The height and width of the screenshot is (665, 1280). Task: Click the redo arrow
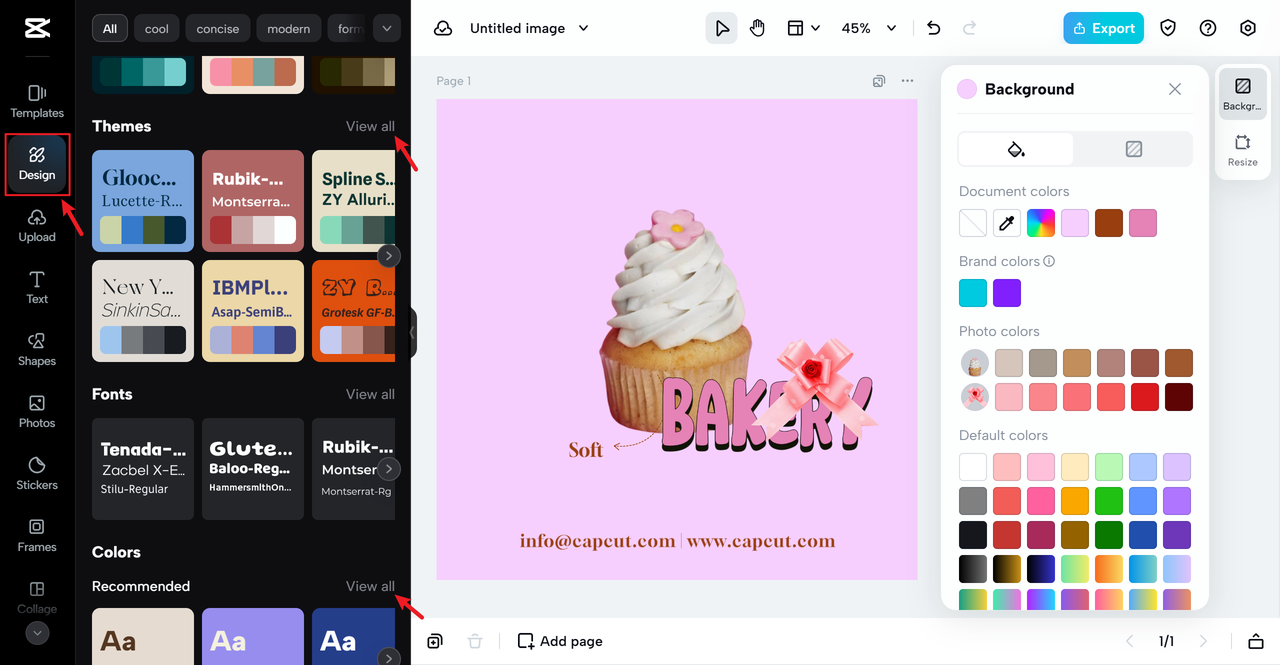point(969,28)
